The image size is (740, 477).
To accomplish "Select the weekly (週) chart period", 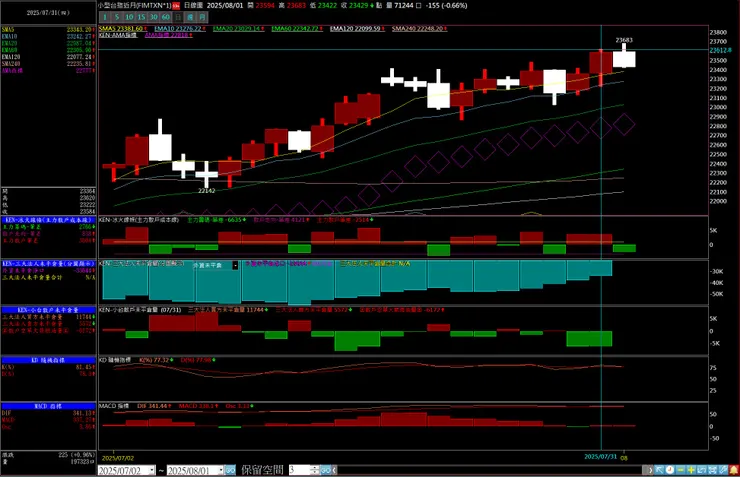I will tap(190, 17).
